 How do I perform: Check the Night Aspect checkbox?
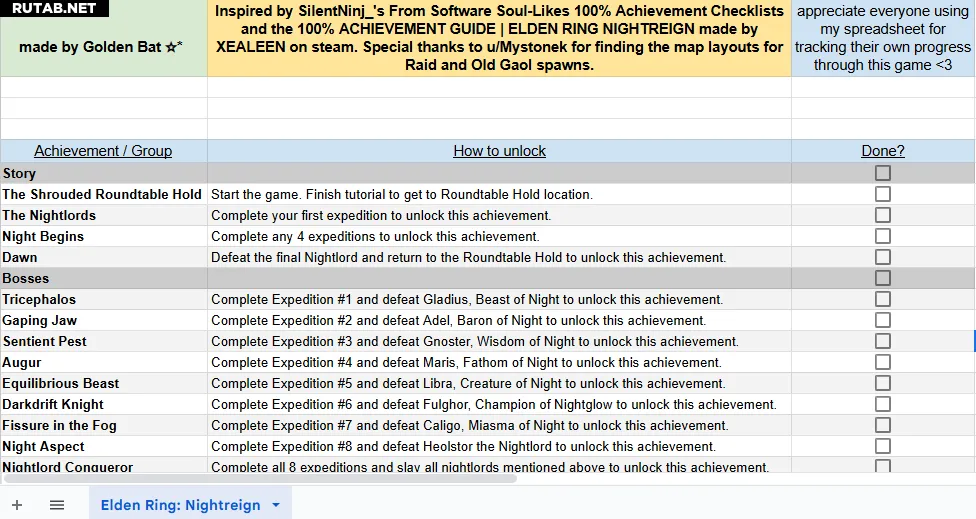click(x=883, y=446)
